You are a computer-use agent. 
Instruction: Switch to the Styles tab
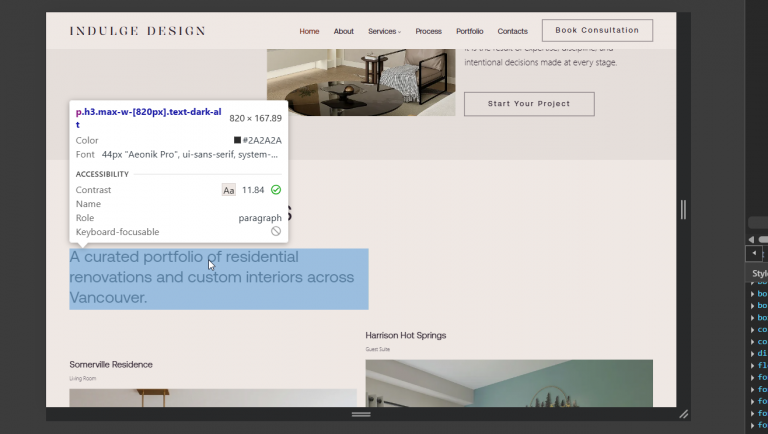(x=760, y=274)
